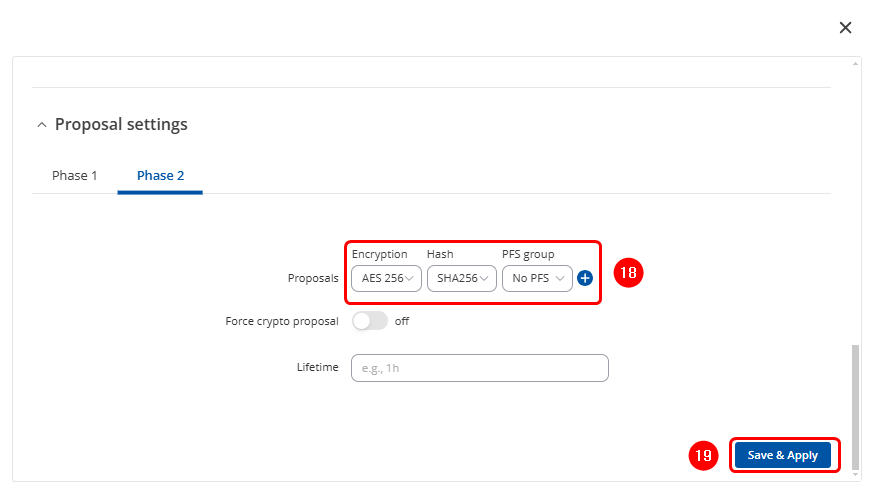Open the PFS group dropdown
Screen dimensions: 869x494
[538, 278]
